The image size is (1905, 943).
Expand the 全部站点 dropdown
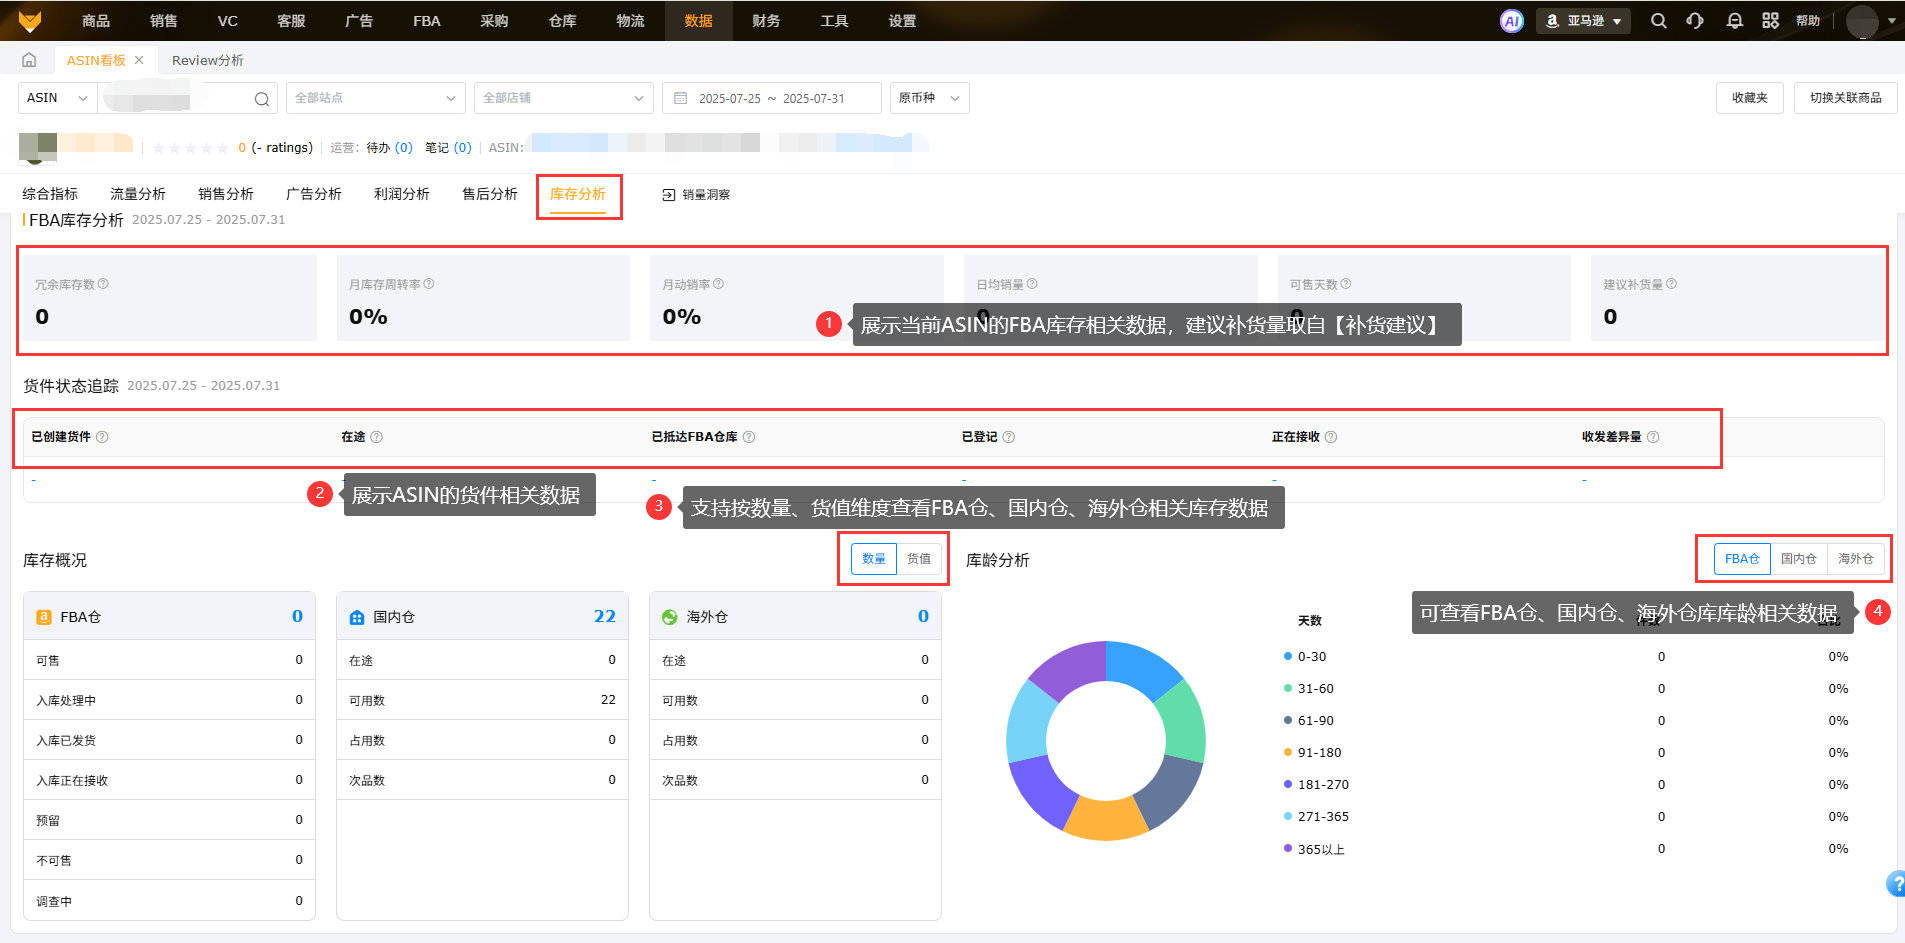(x=375, y=98)
